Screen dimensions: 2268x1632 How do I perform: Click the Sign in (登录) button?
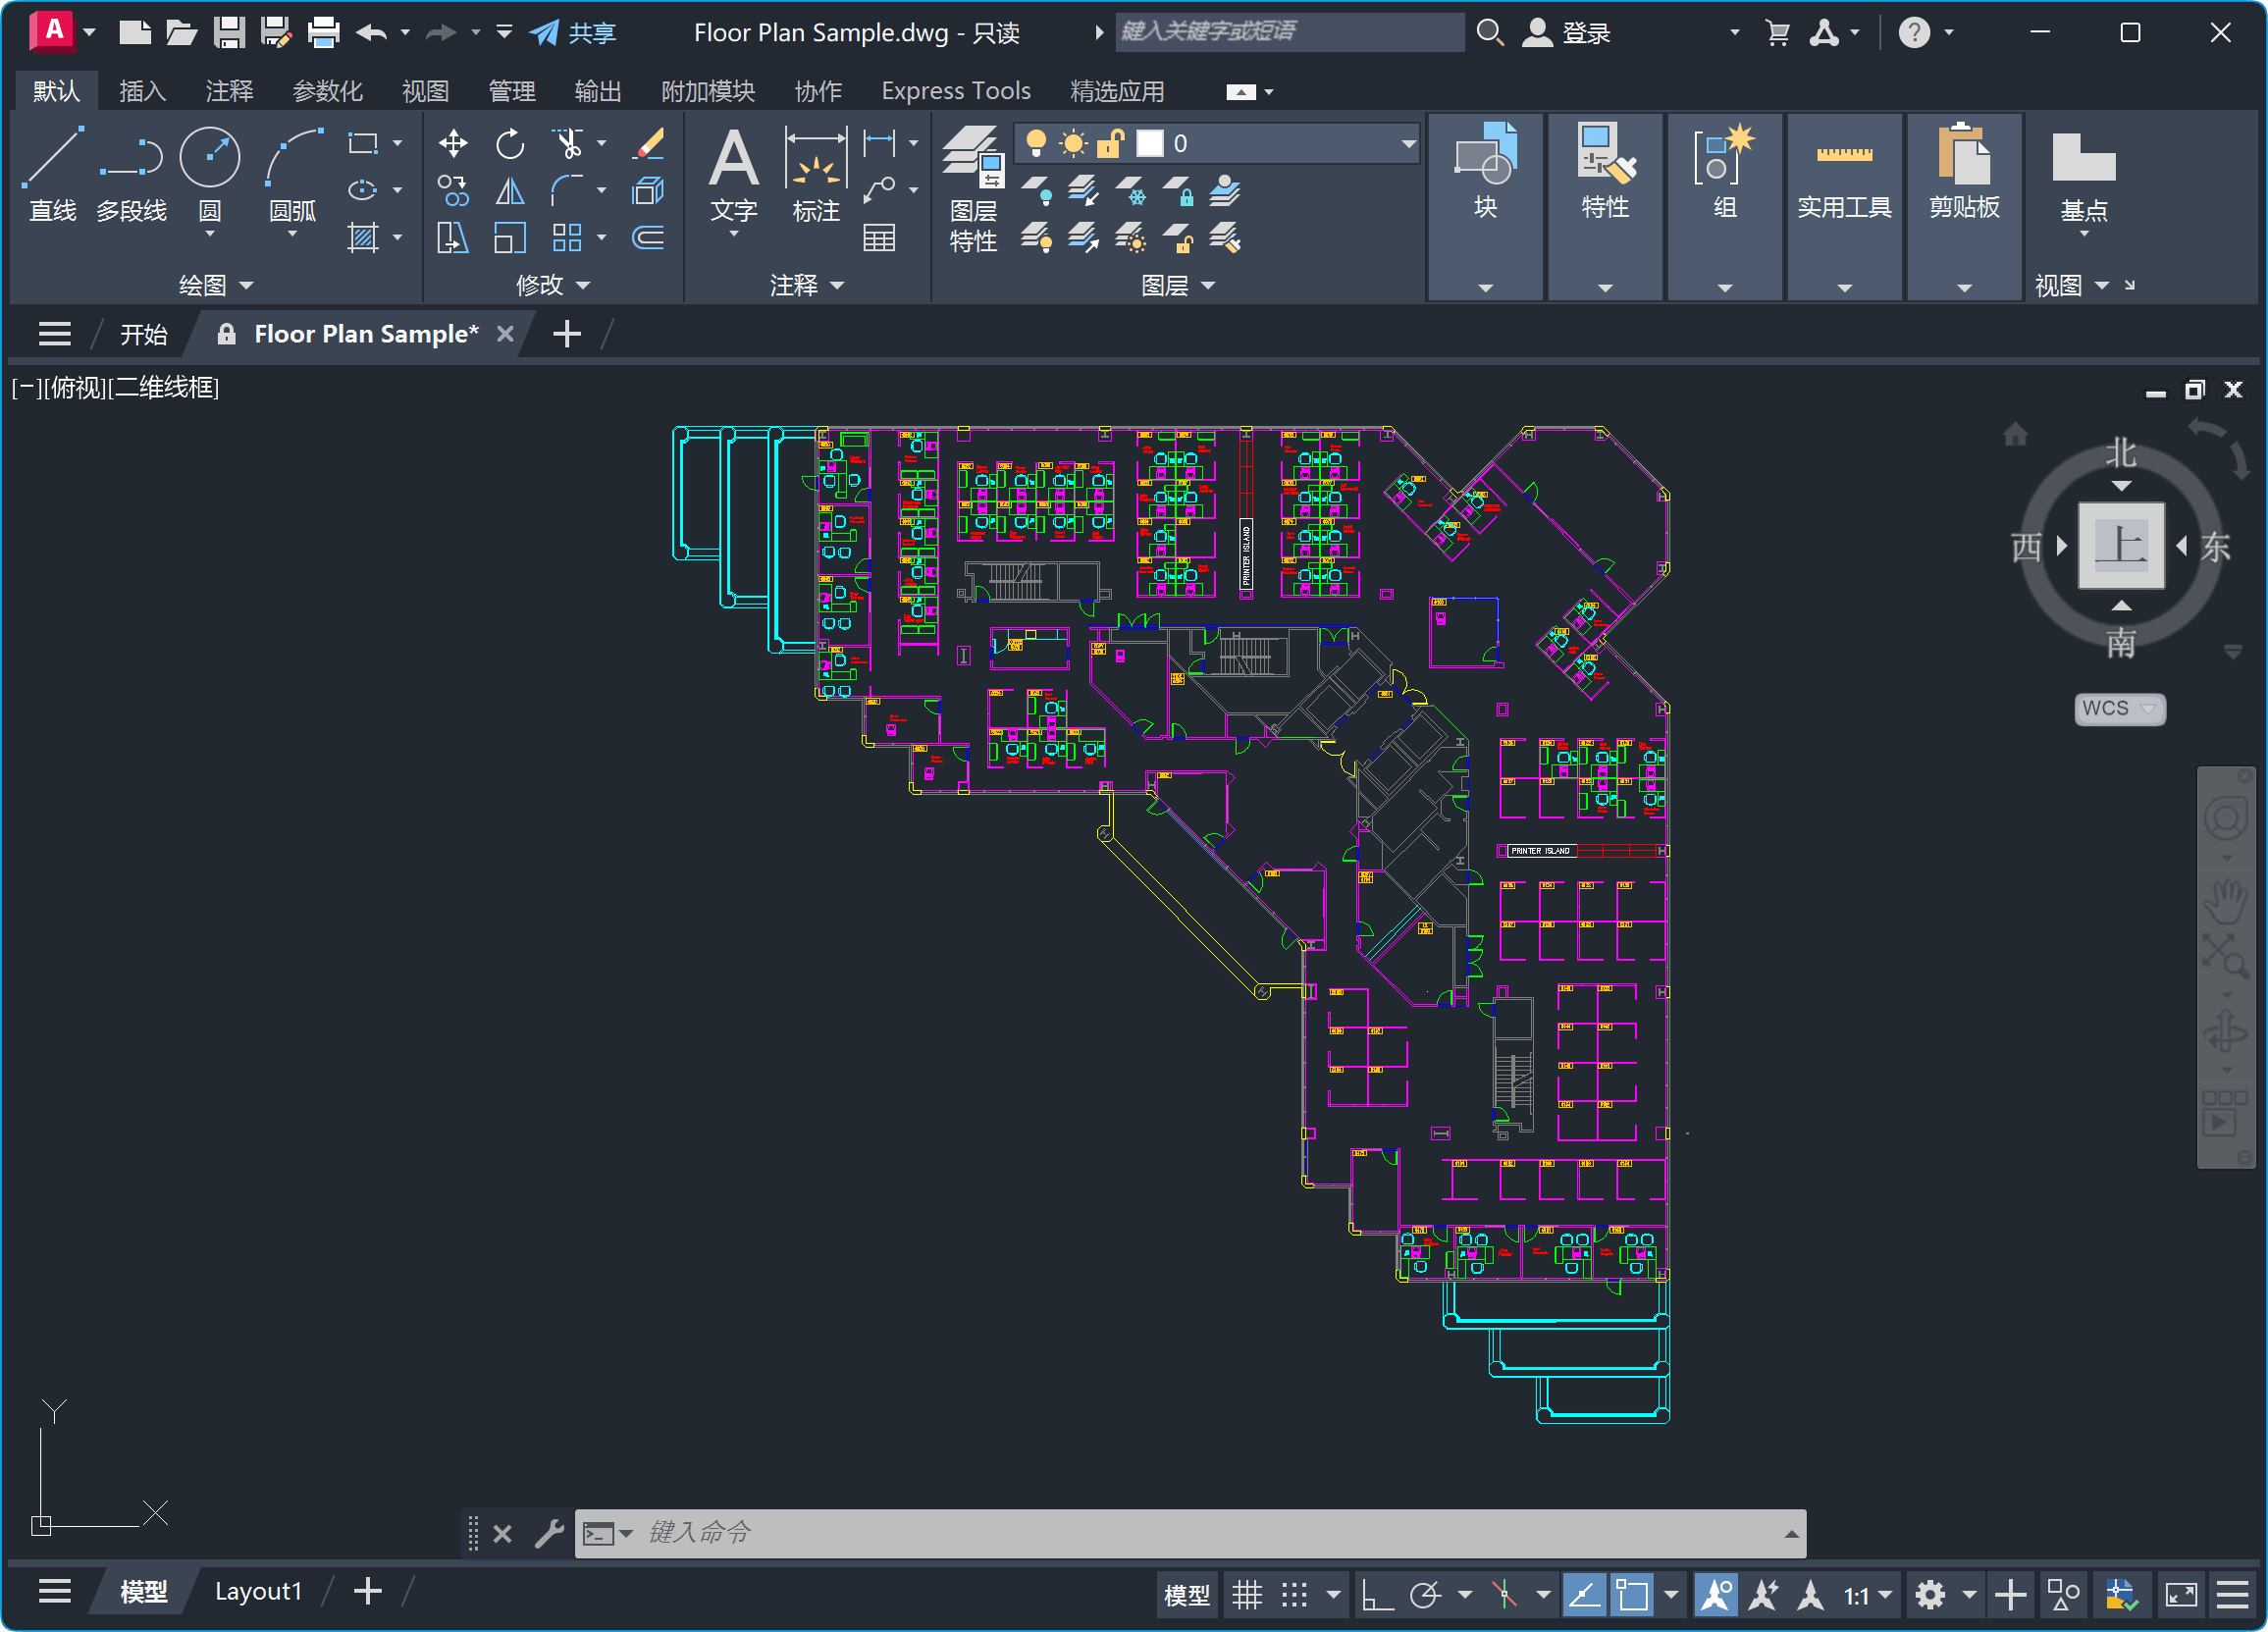tap(1566, 32)
